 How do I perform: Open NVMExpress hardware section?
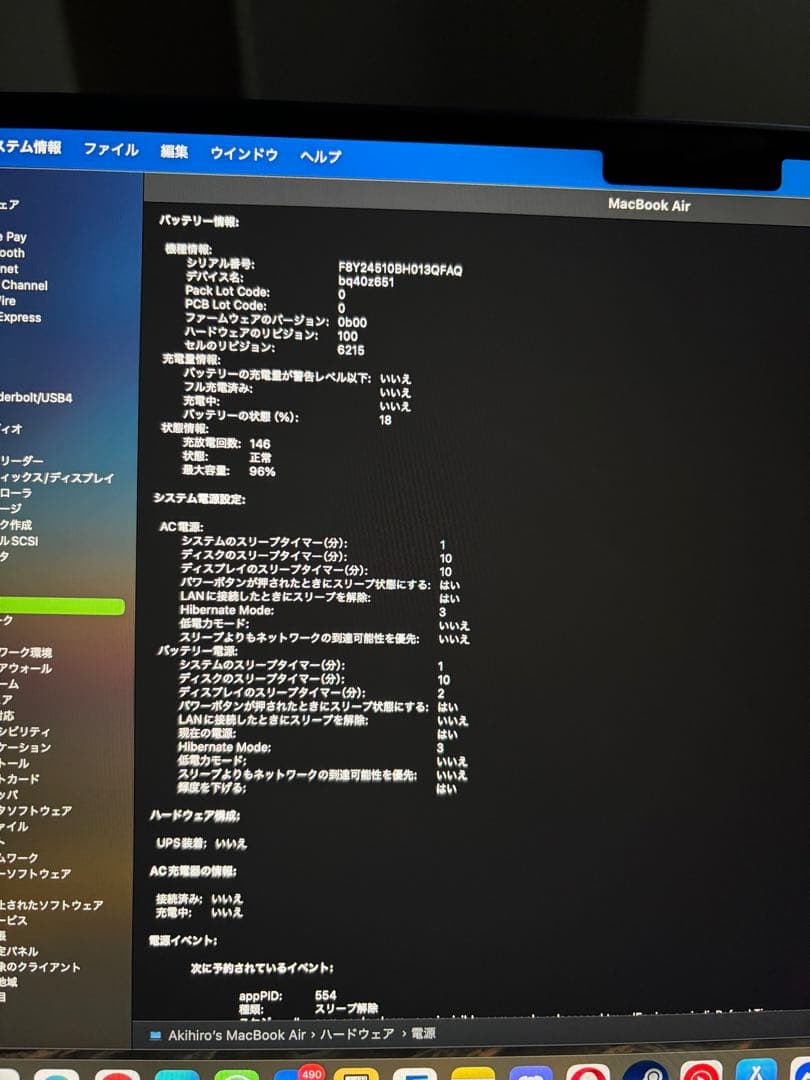[x=20, y=318]
